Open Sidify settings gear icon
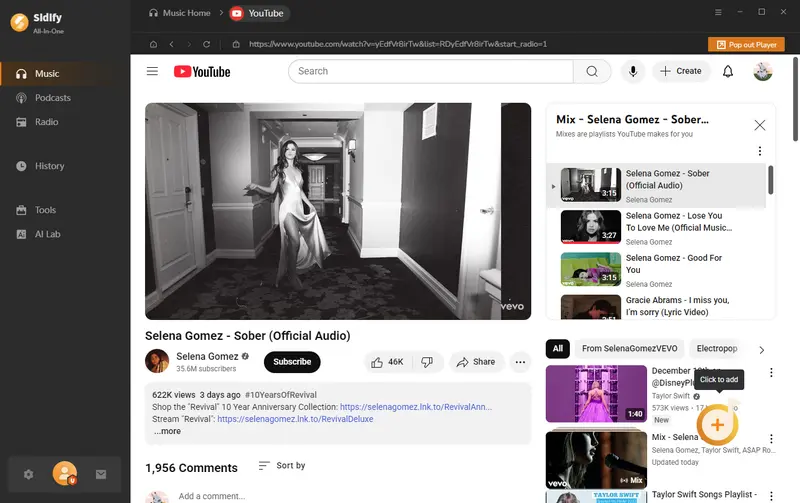The height and width of the screenshot is (503, 800). [28, 474]
